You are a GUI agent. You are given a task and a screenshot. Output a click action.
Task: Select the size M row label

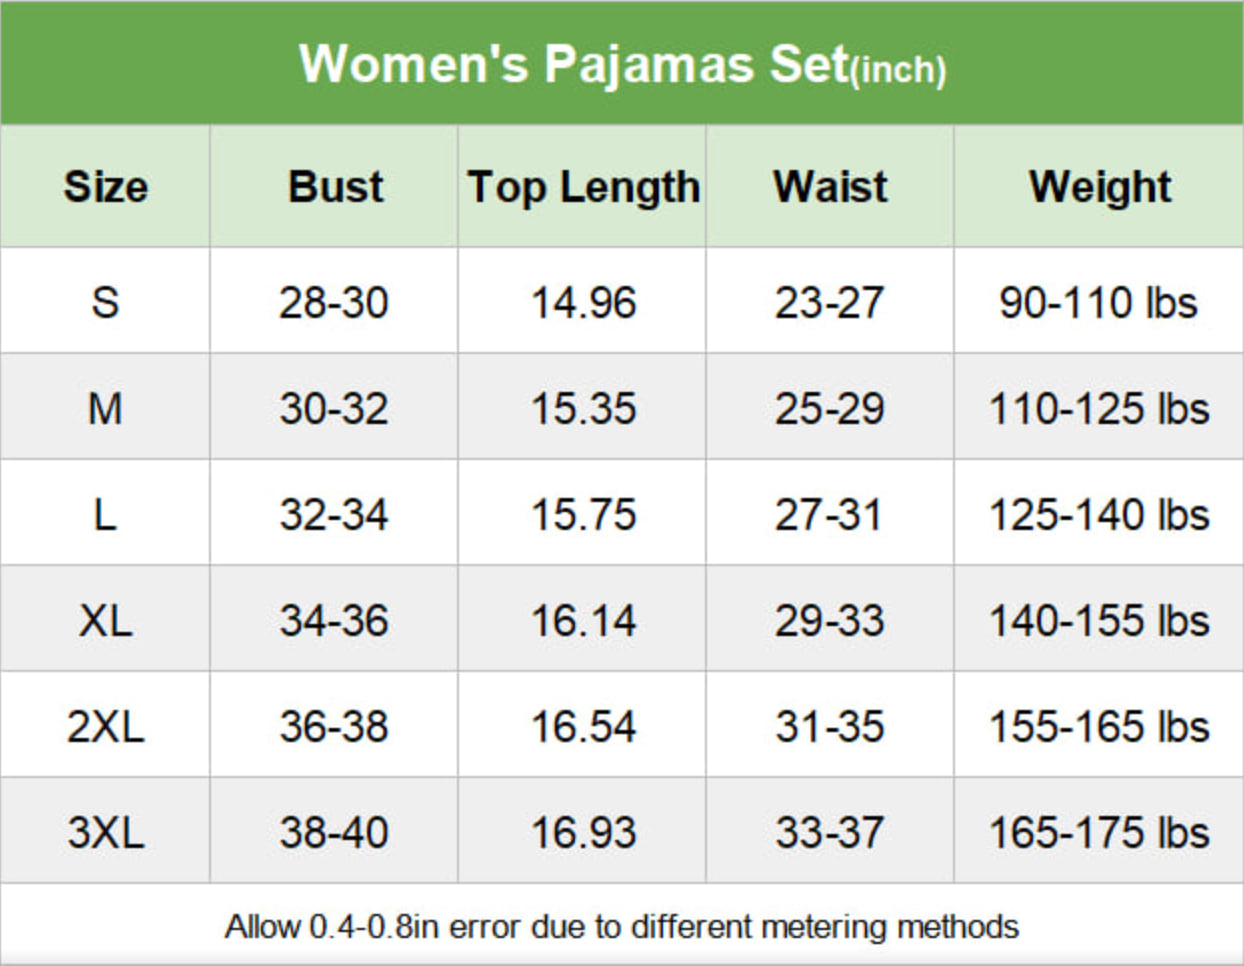click(105, 408)
